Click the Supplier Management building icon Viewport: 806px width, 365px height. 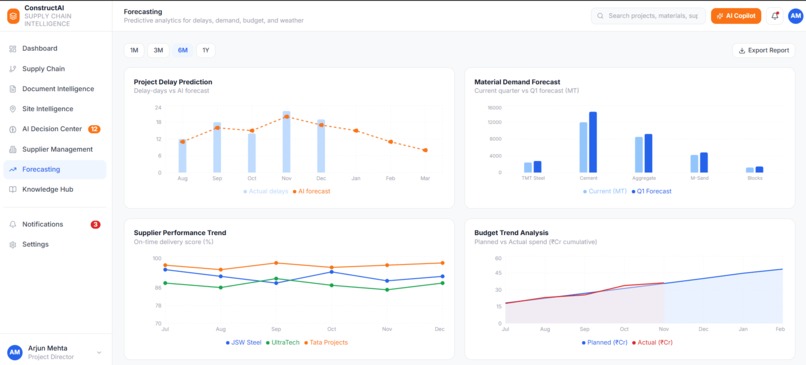pos(13,150)
